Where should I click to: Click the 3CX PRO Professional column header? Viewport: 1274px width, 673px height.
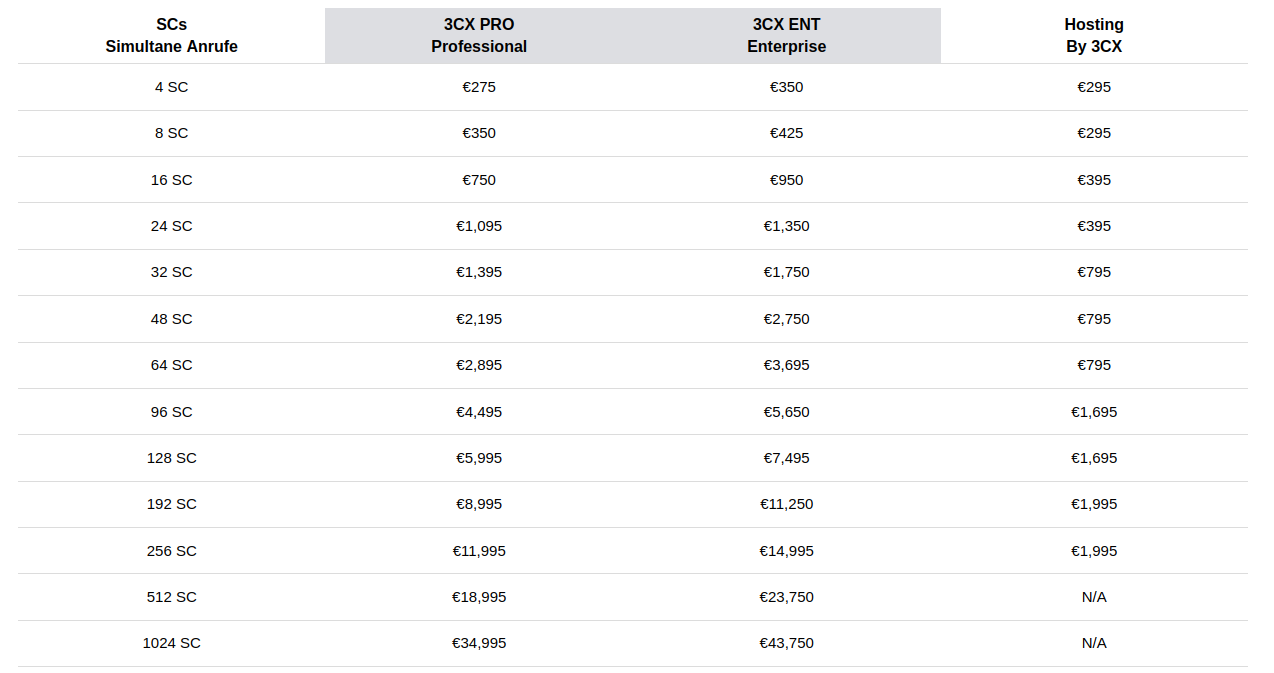479,36
